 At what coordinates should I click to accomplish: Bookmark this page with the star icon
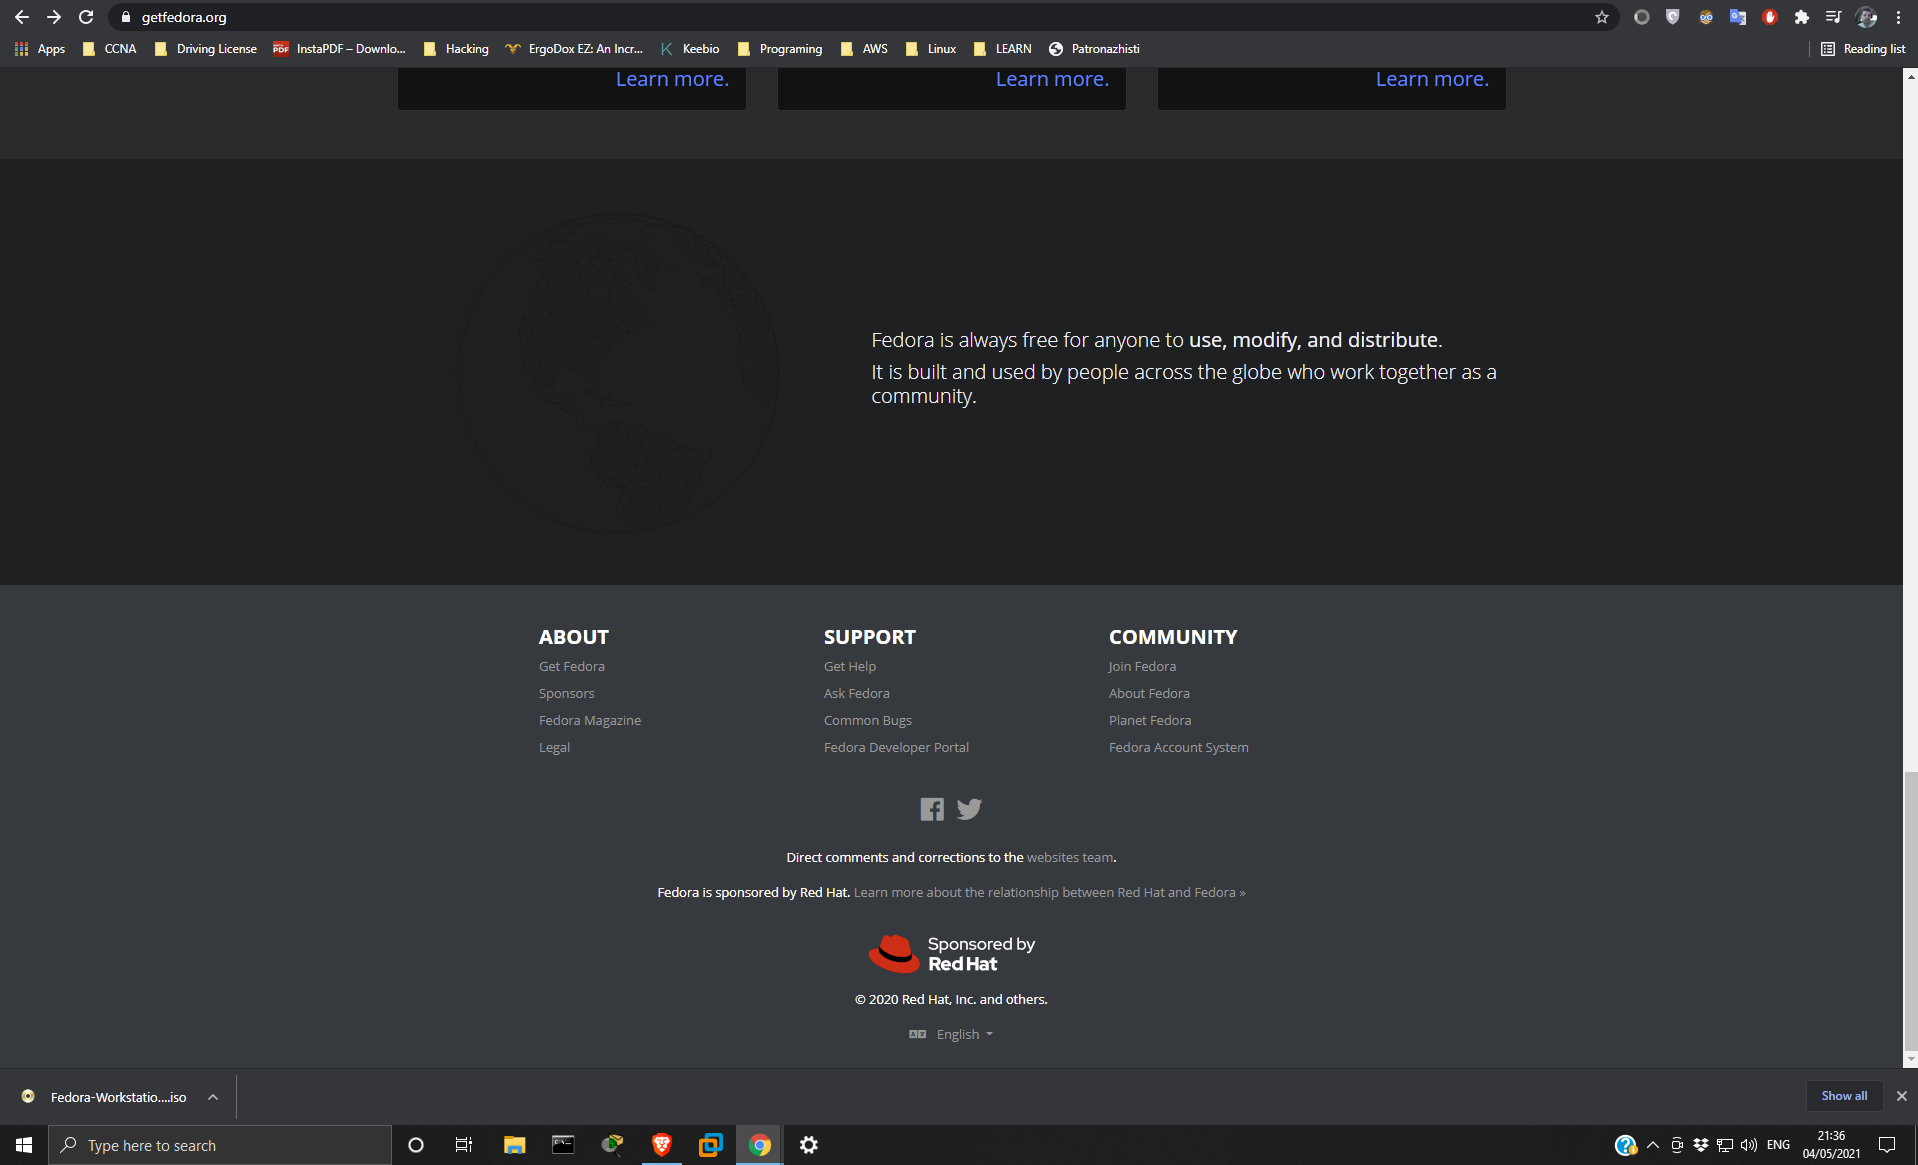(x=1602, y=17)
